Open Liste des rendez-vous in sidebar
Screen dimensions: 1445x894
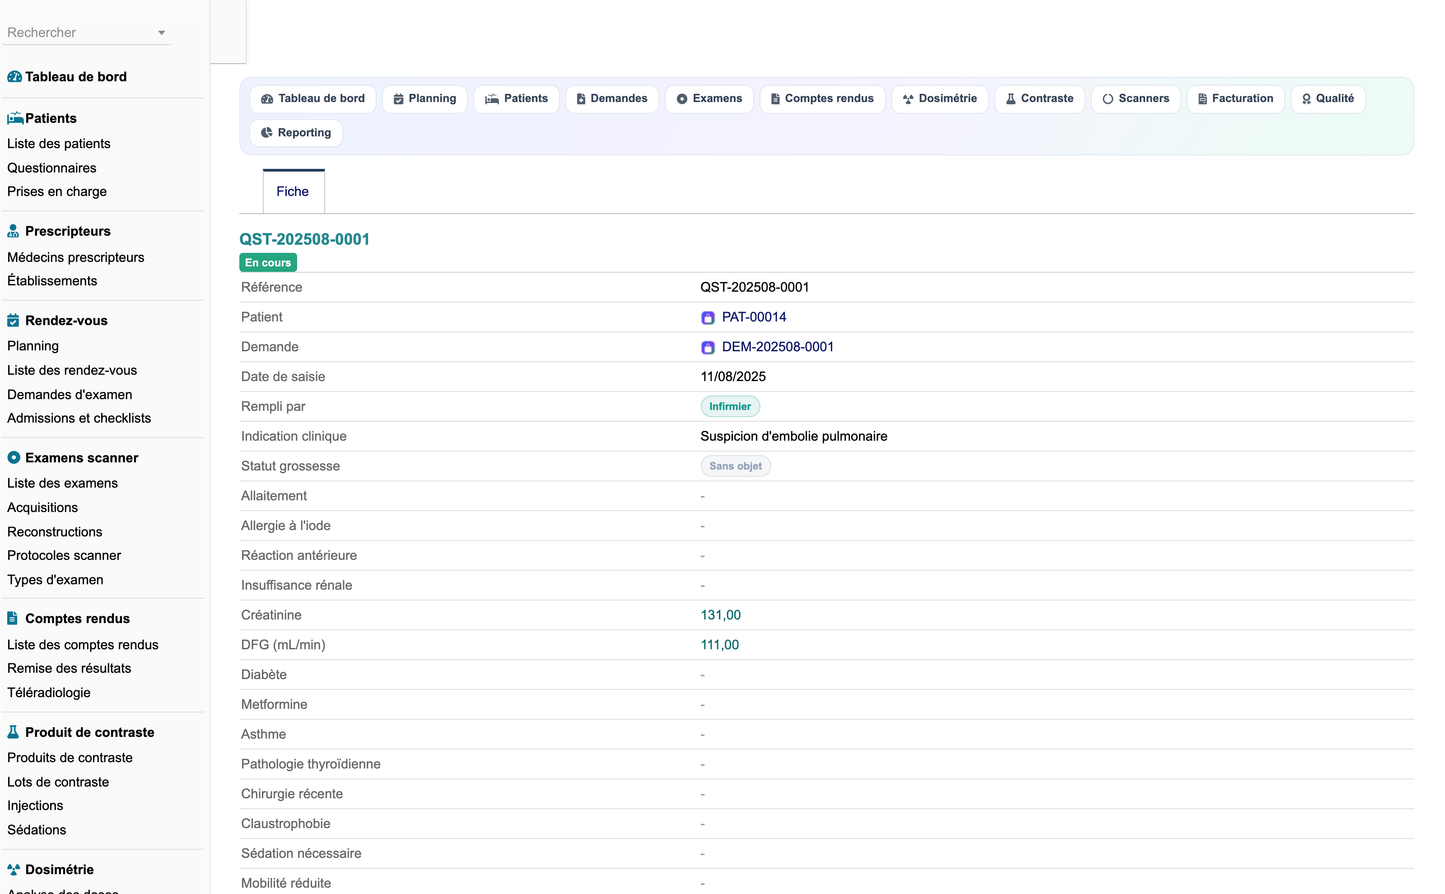tap(72, 370)
